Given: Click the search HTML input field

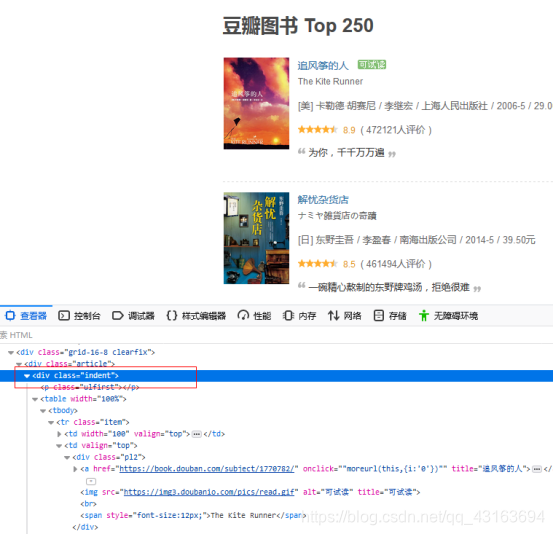Looking at the screenshot, I should 276,335.
